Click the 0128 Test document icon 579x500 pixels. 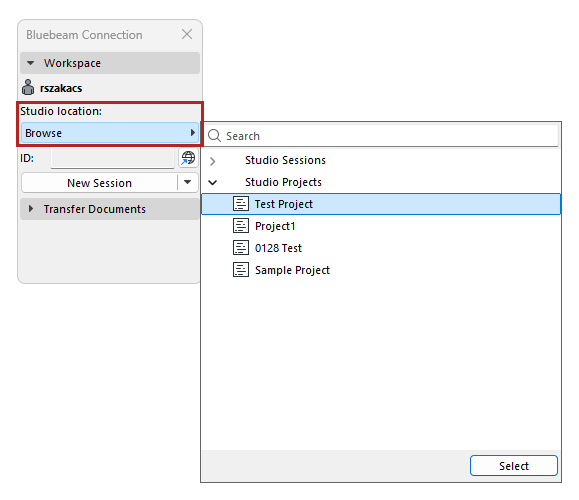[241, 248]
